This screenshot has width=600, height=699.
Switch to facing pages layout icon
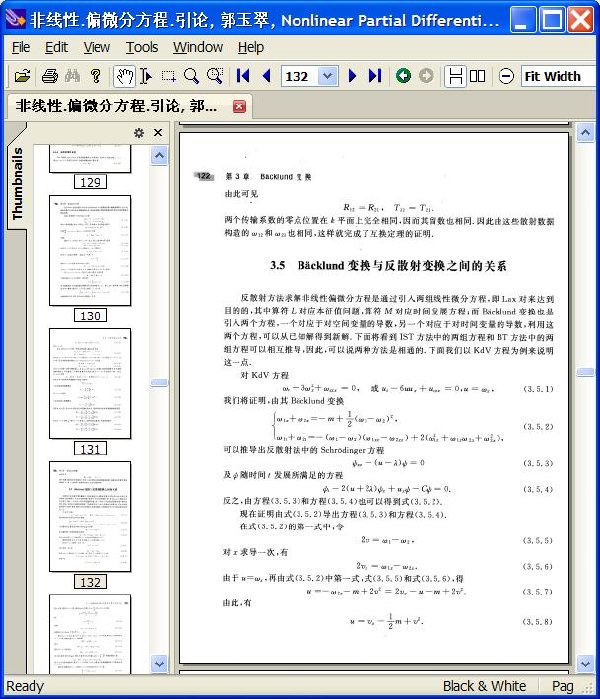pyautogui.click(x=477, y=76)
